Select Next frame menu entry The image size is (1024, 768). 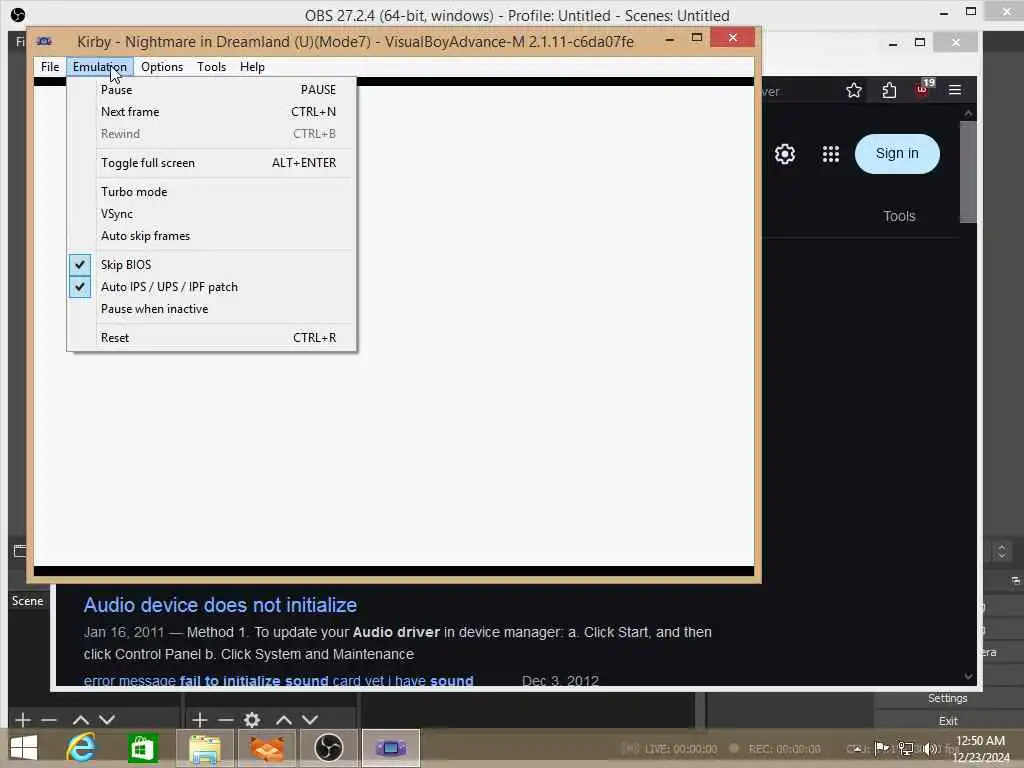tap(212, 112)
